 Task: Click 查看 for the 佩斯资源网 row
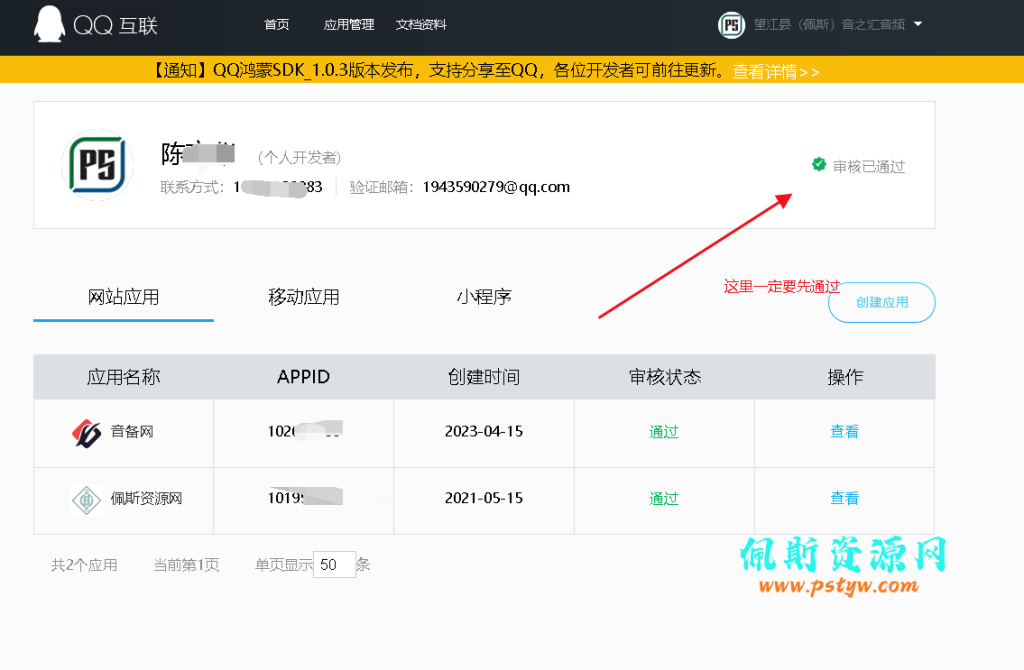pyautogui.click(x=844, y=498)
